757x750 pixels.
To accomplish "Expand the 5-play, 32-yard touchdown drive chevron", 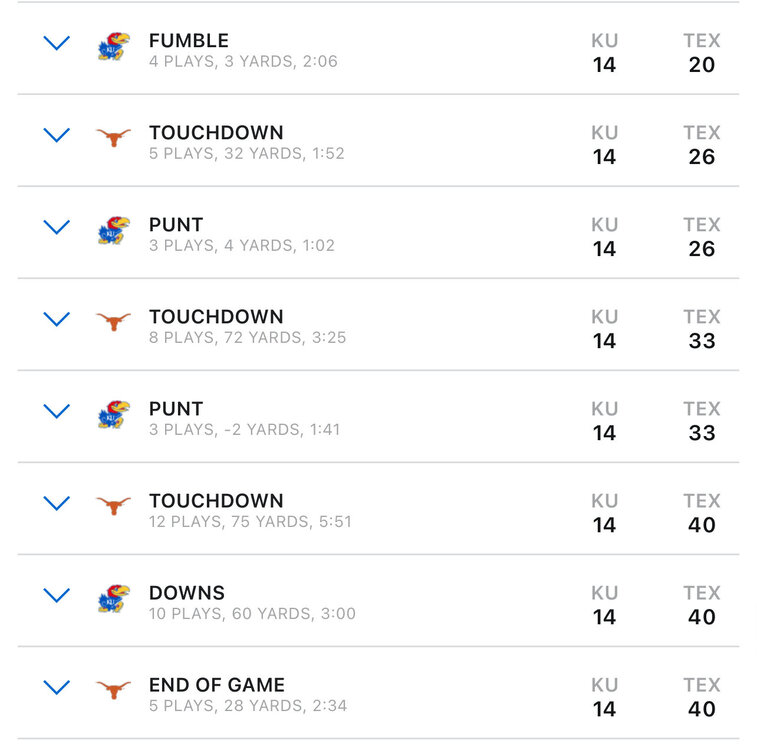I will 57,136.
